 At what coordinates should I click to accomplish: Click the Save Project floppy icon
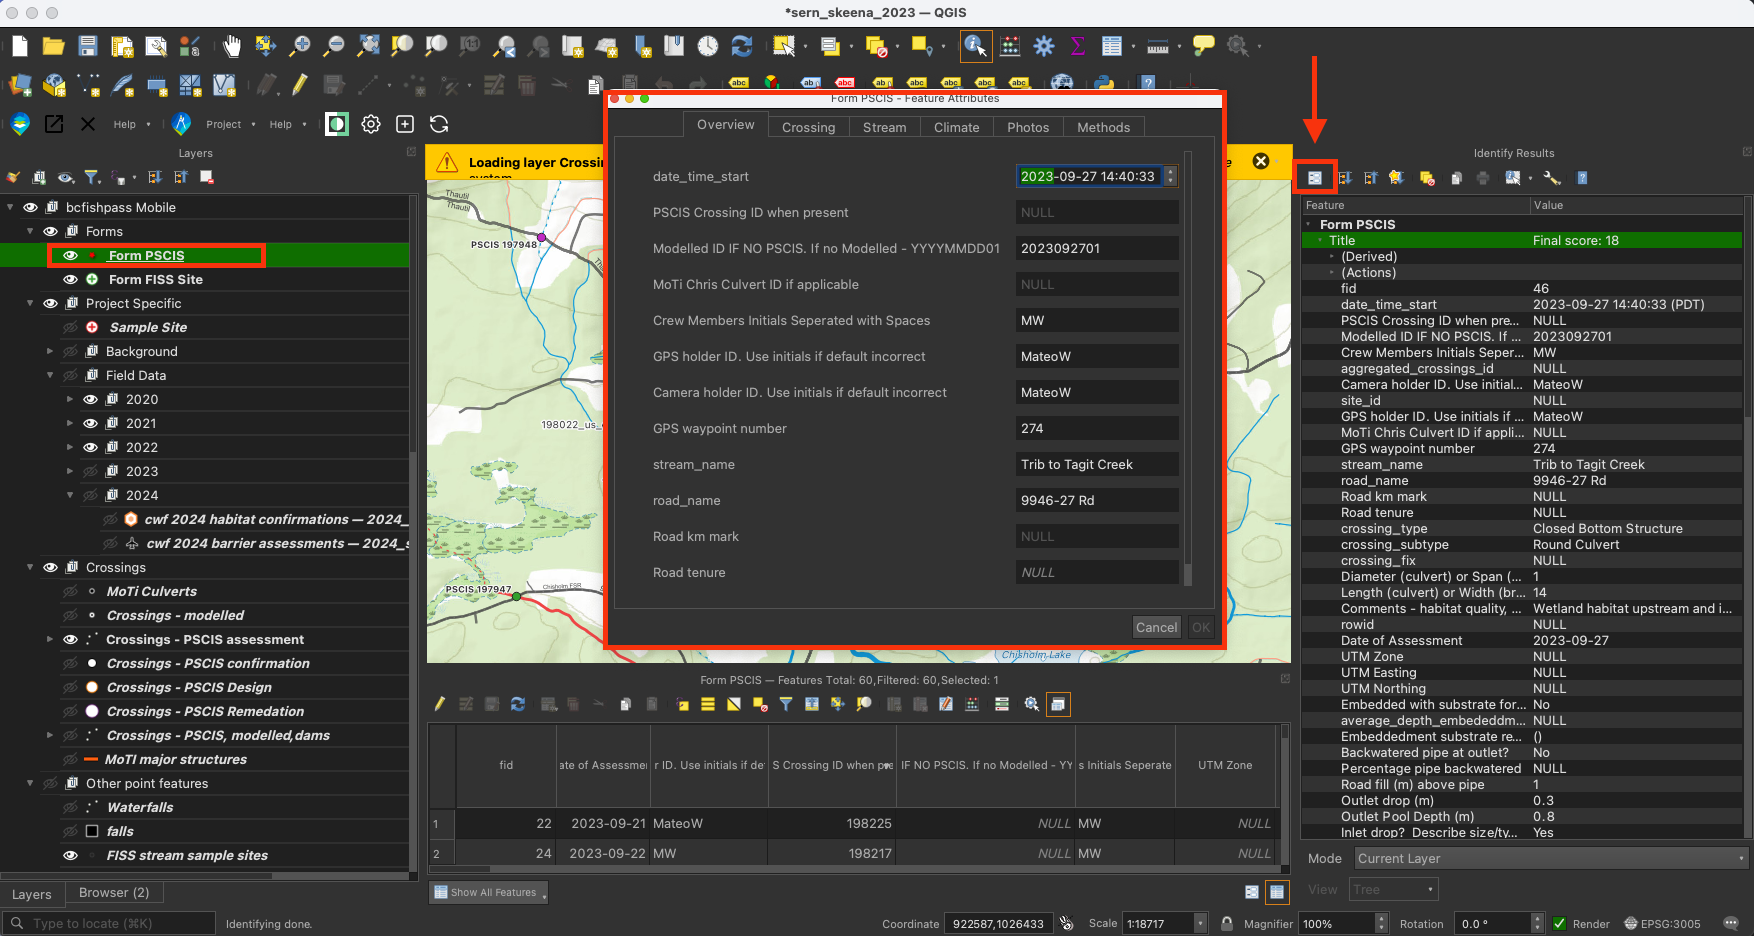click(88, 45)
